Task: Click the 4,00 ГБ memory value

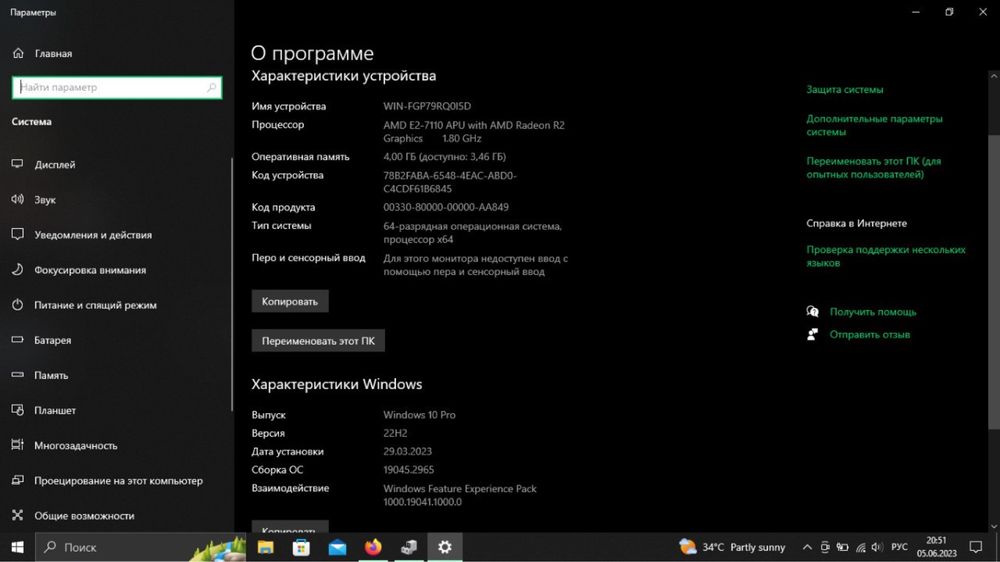Action: point(444,156)
